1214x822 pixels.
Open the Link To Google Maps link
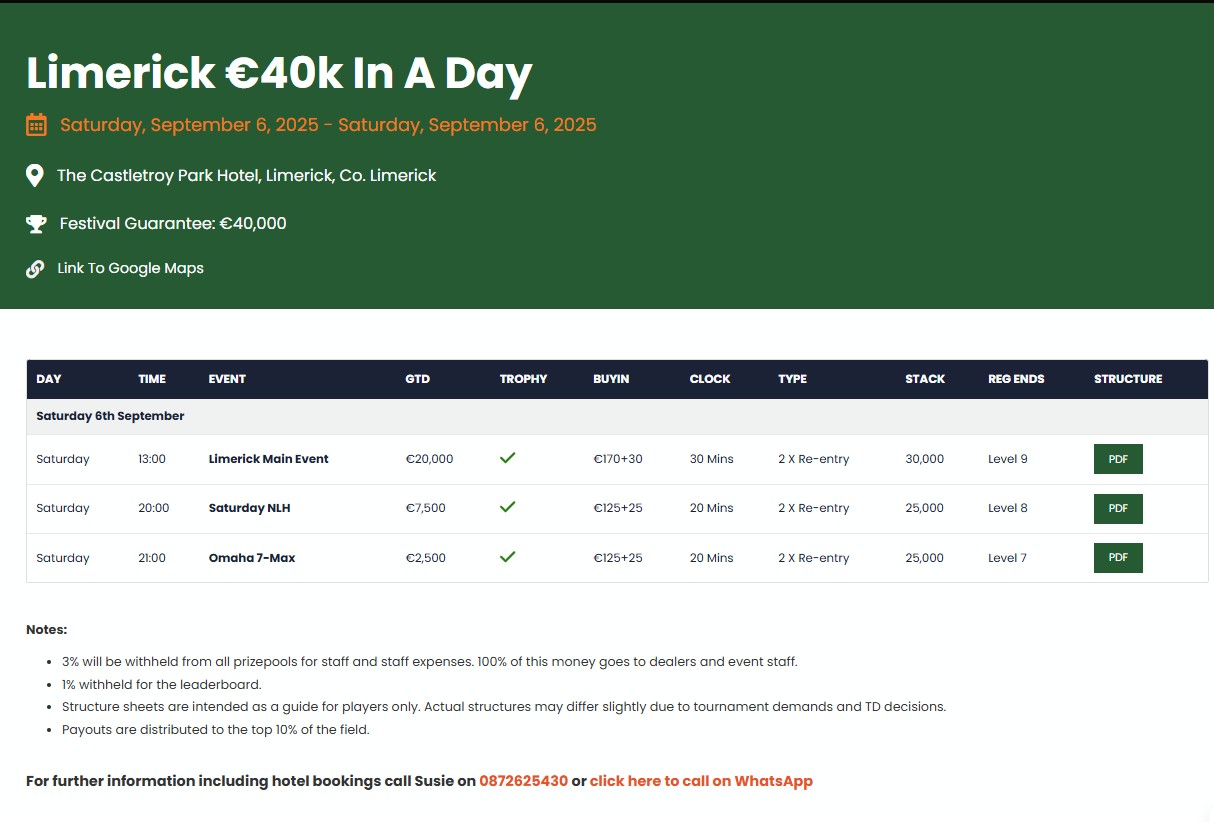click(130, 268)
